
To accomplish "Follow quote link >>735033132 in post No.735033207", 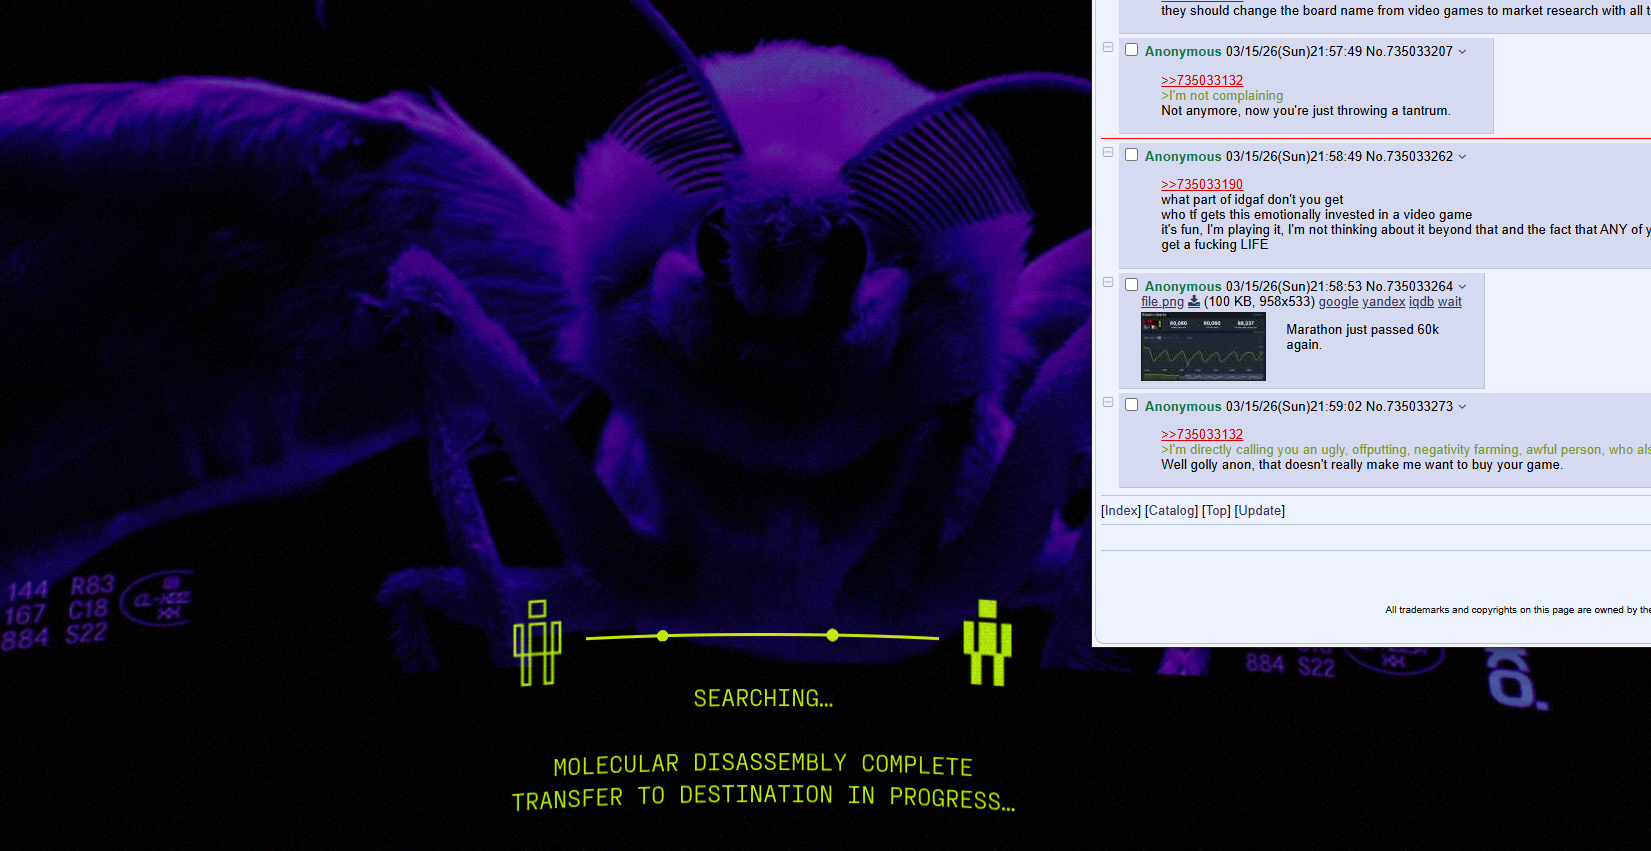I will click(x=1202, y=80).
